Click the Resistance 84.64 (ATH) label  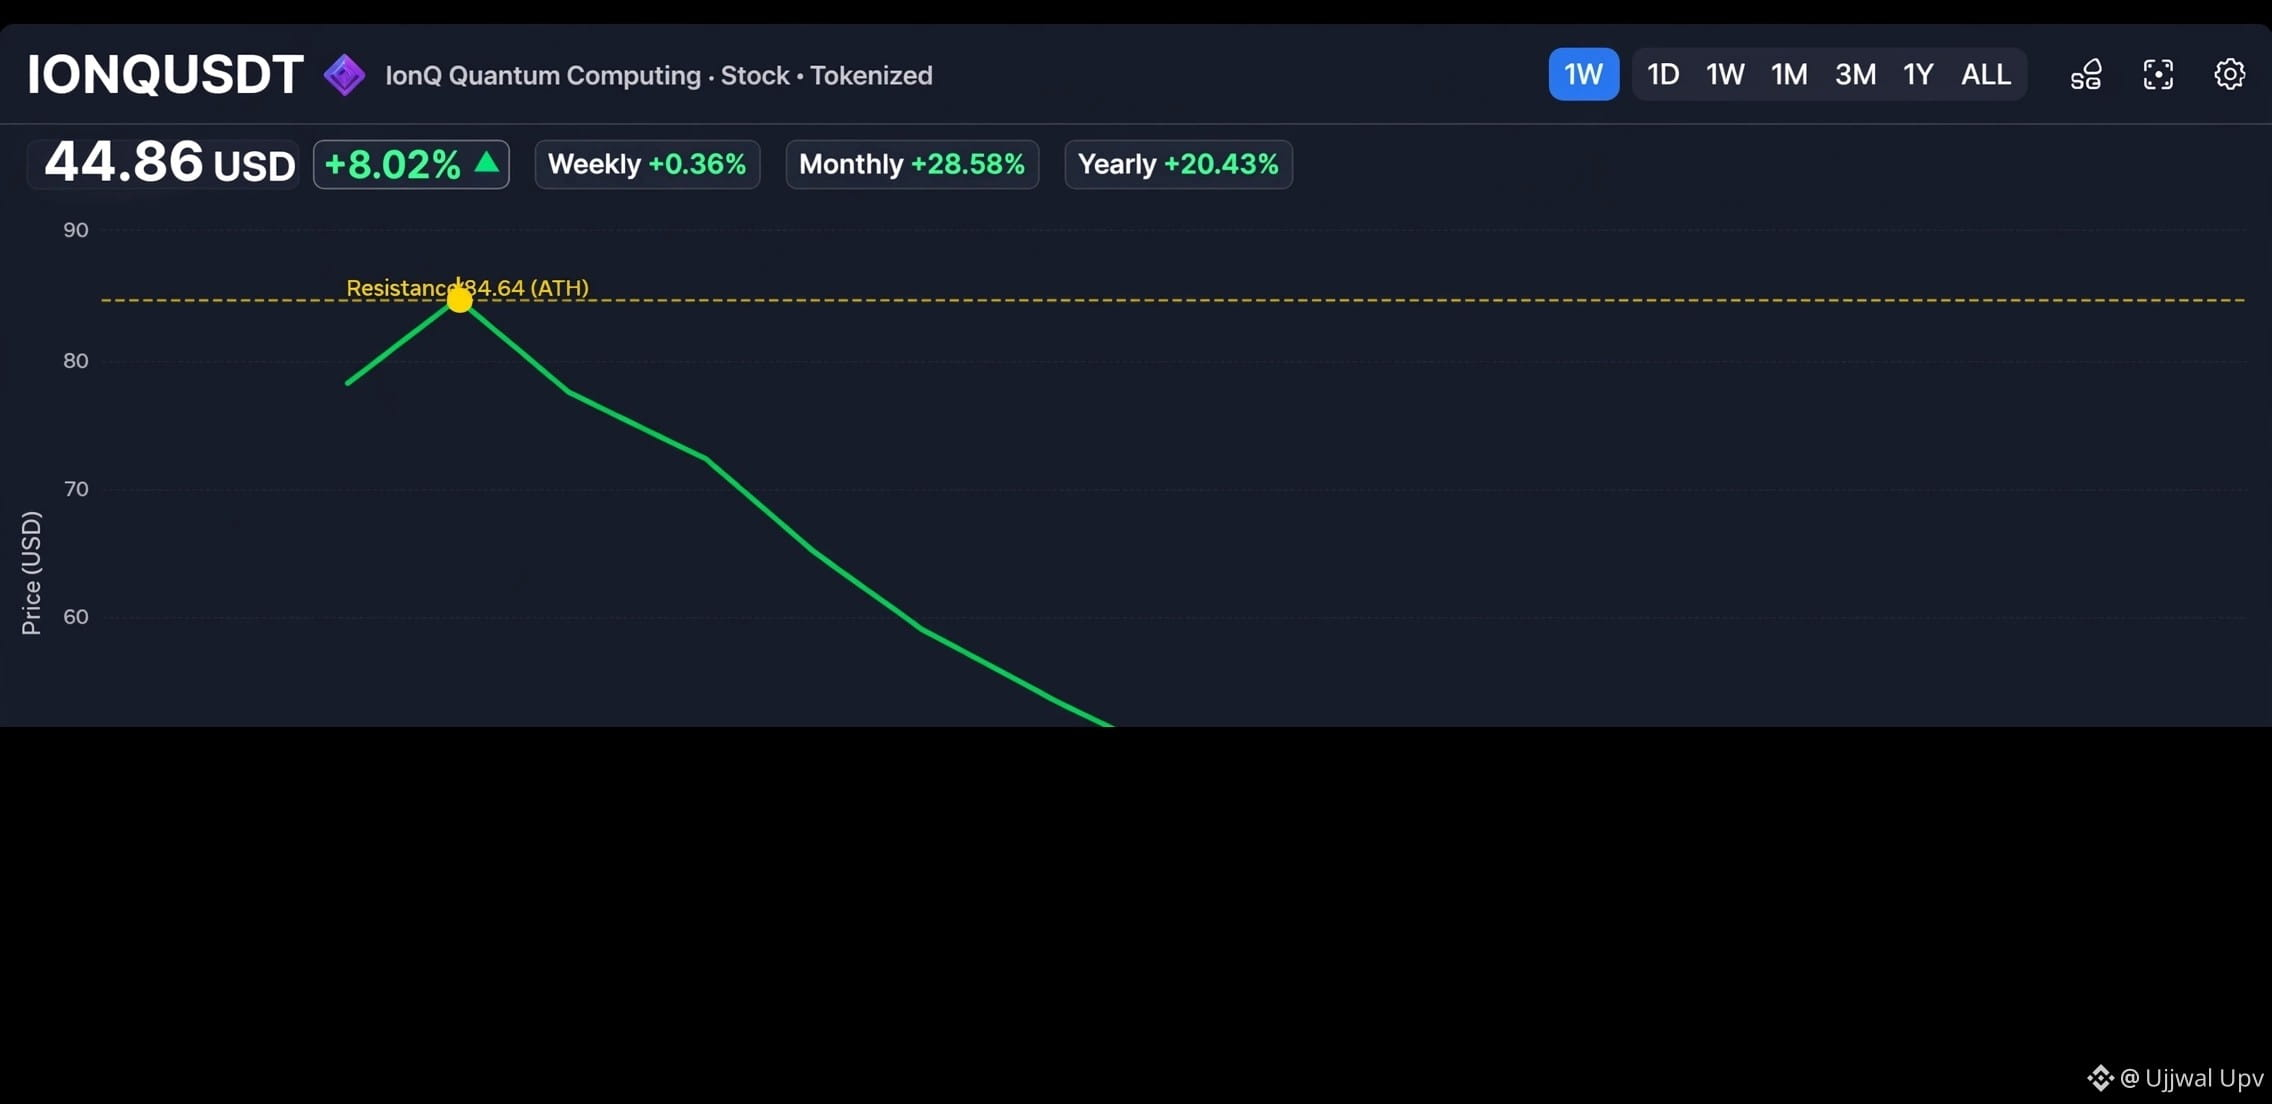tap(467, 288)
